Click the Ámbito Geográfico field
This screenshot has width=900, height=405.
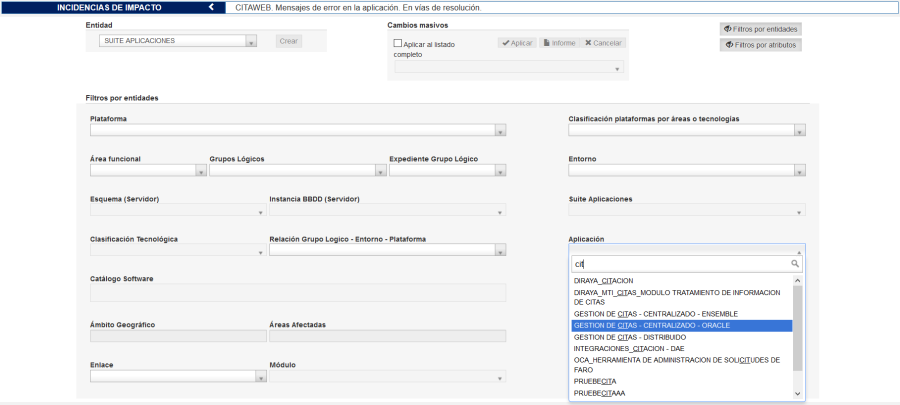[178, 336]
